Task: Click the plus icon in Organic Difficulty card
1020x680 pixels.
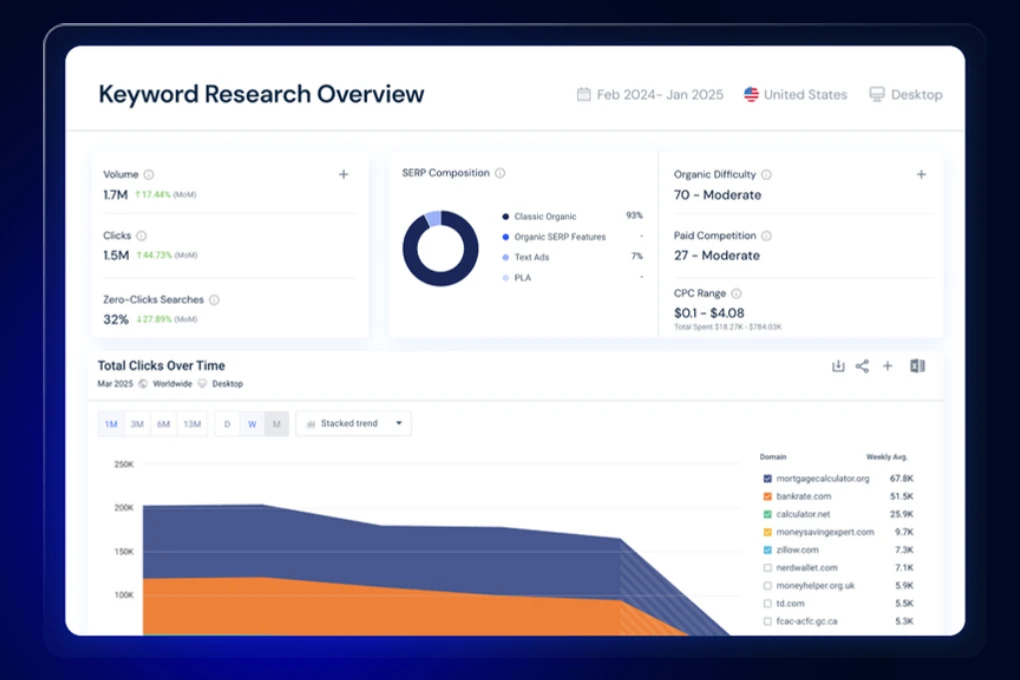Action: tap(921, 174)
